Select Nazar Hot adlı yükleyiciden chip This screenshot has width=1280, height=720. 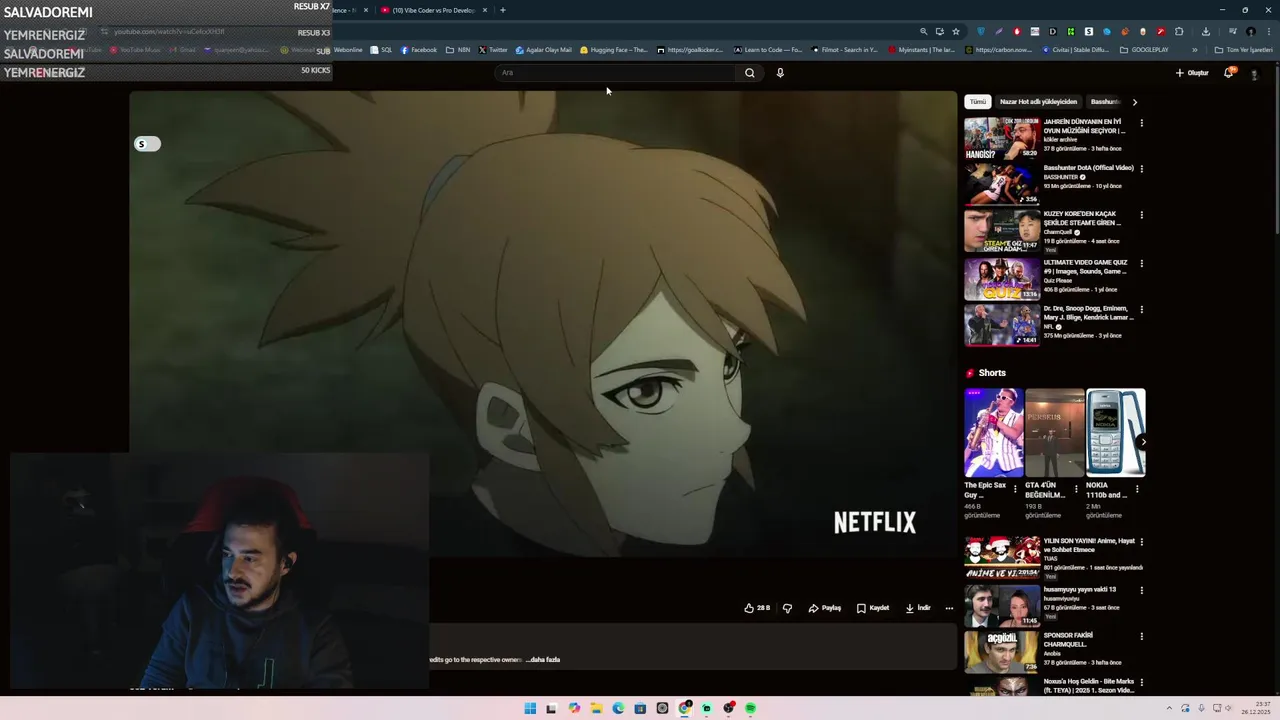click(x=1038, y=102)
